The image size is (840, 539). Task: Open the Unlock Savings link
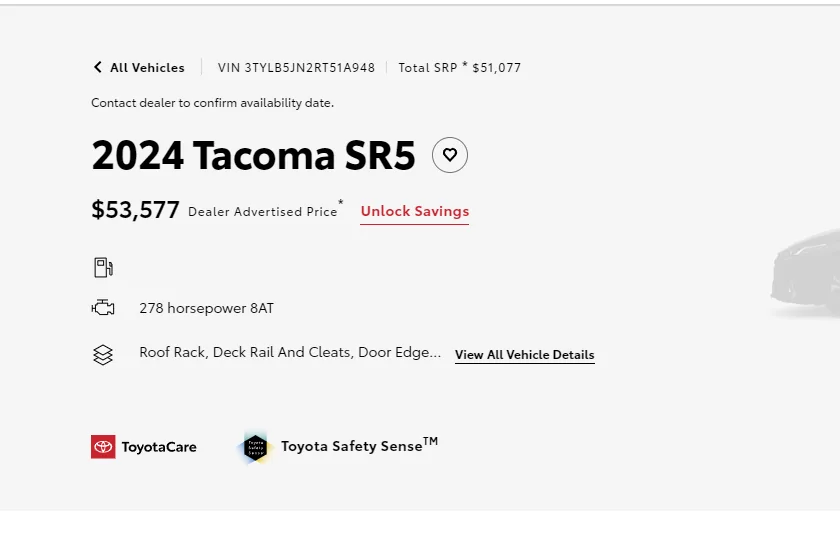[x=414, y=211]
